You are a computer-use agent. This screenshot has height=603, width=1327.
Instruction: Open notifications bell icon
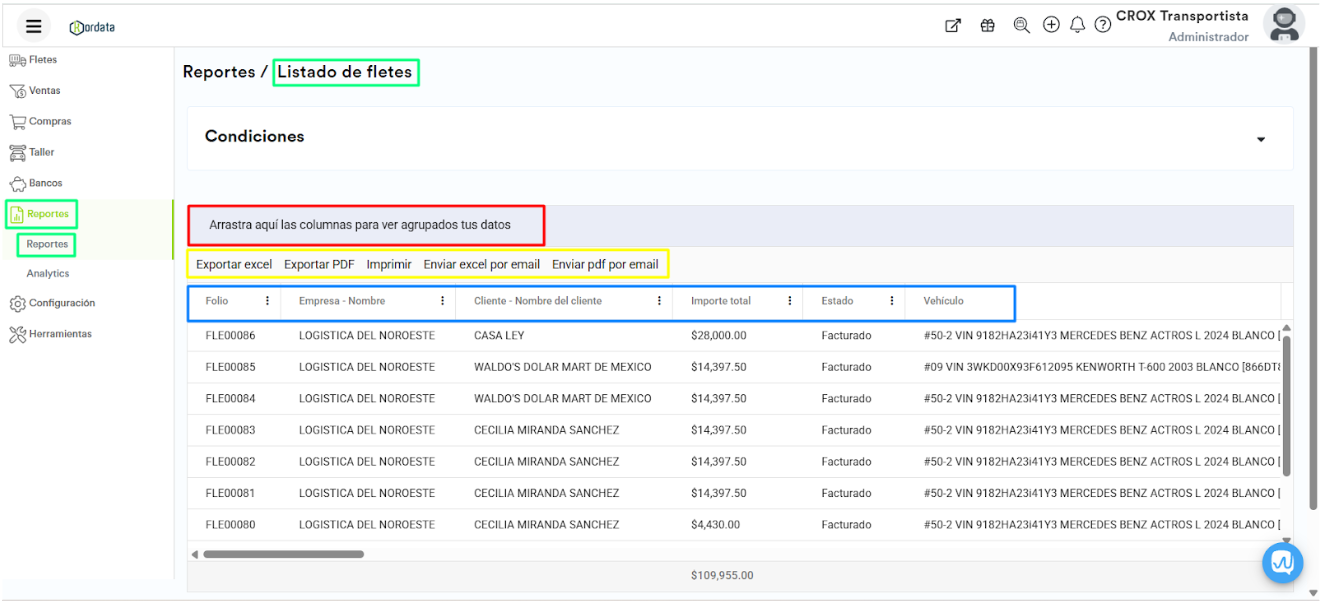tap(1077, 26)
